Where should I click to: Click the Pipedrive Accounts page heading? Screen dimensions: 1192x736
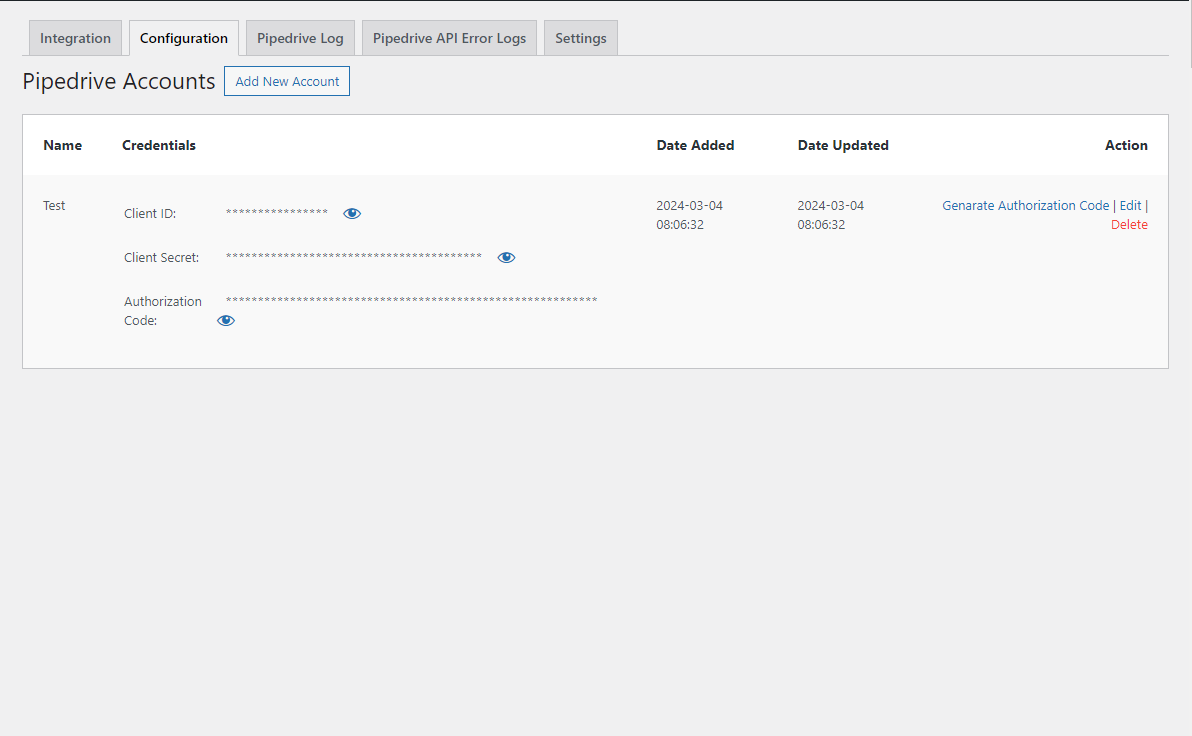119,81
